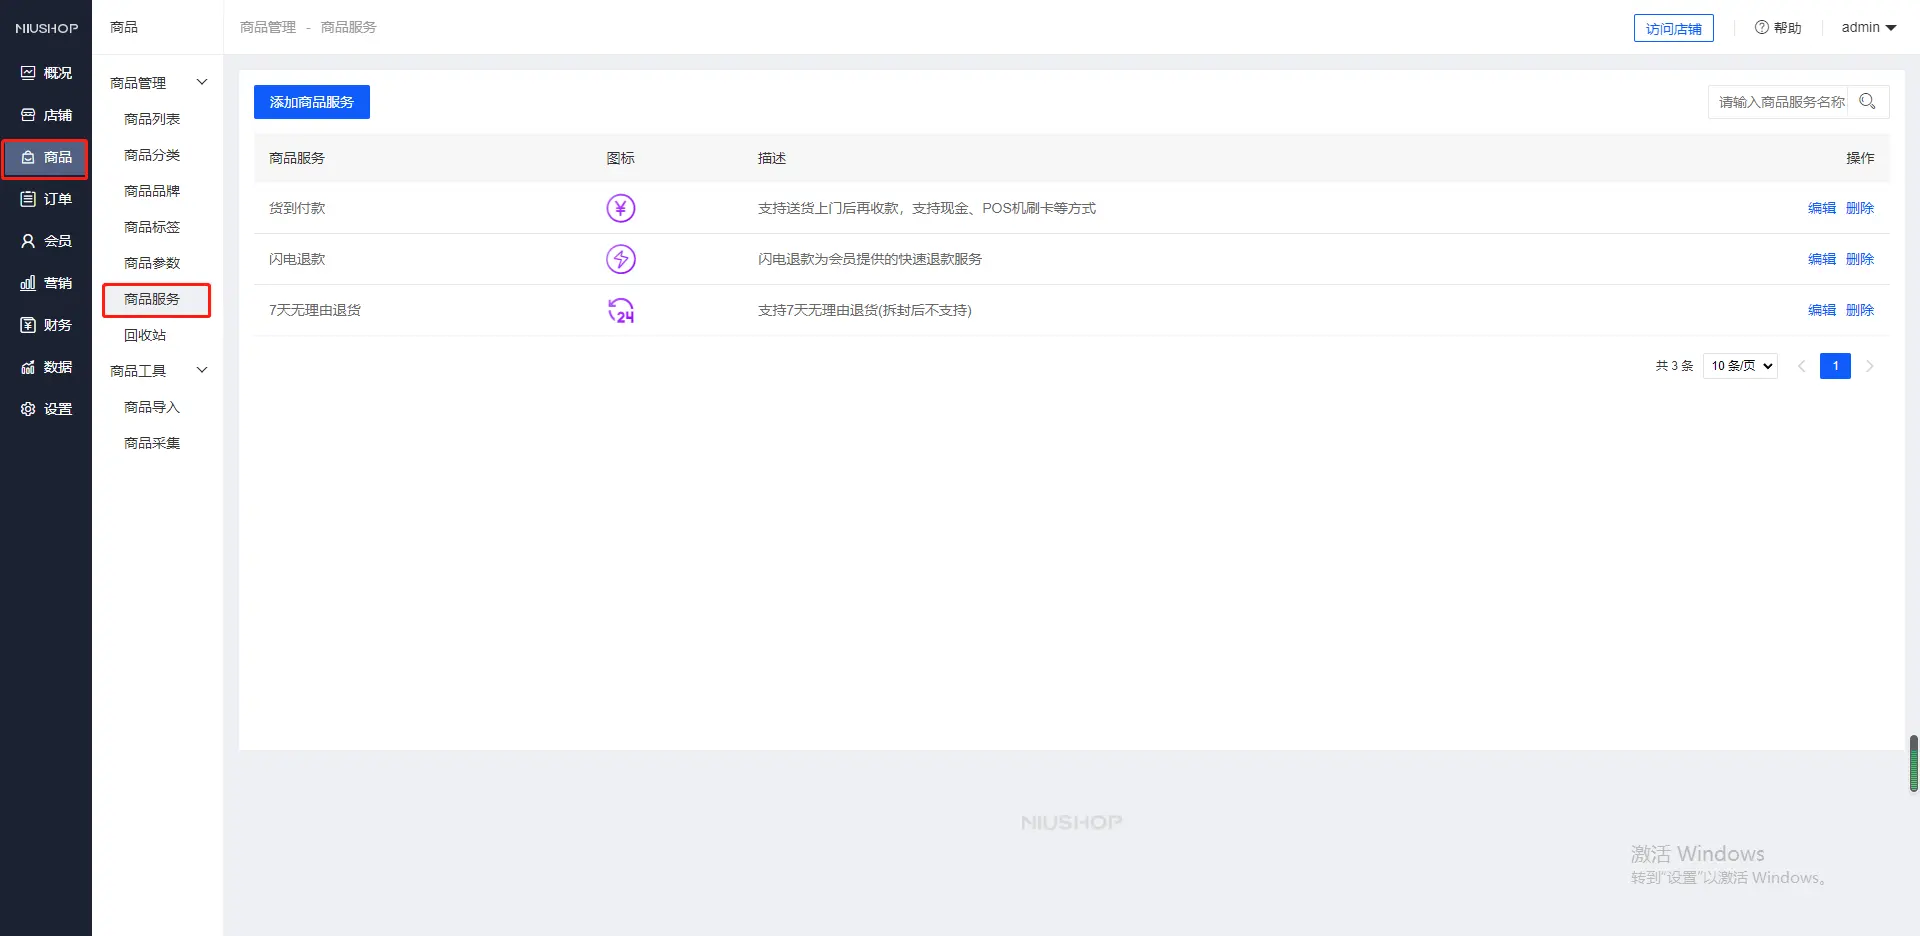Open the 回收站 recycle bin menu
Screen dimensions: 1920x936
click(145, 335)
